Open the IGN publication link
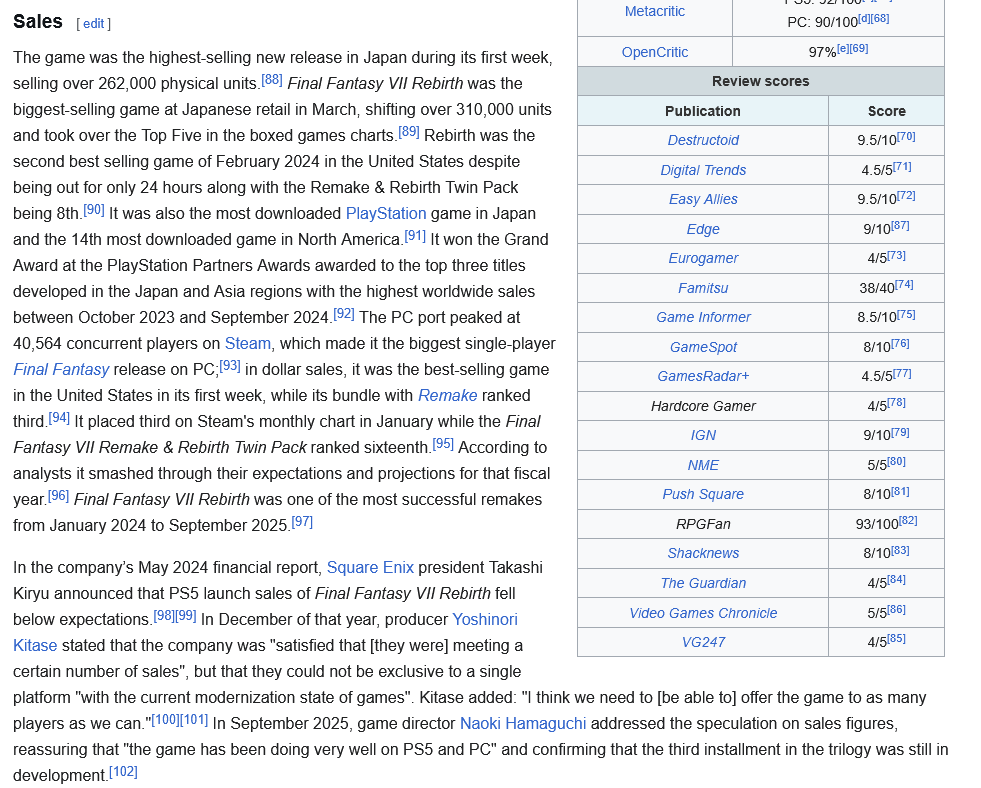The image size is (981, 788). coord(703,435)
